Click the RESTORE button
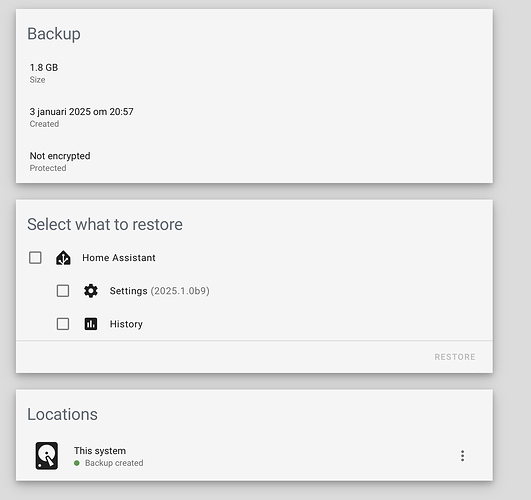 (455, 357)
